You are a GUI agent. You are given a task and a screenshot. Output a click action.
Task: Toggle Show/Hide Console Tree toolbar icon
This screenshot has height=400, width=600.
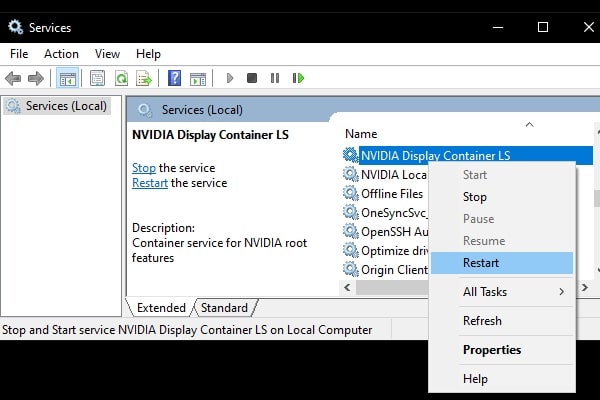(x=67, y=78)
